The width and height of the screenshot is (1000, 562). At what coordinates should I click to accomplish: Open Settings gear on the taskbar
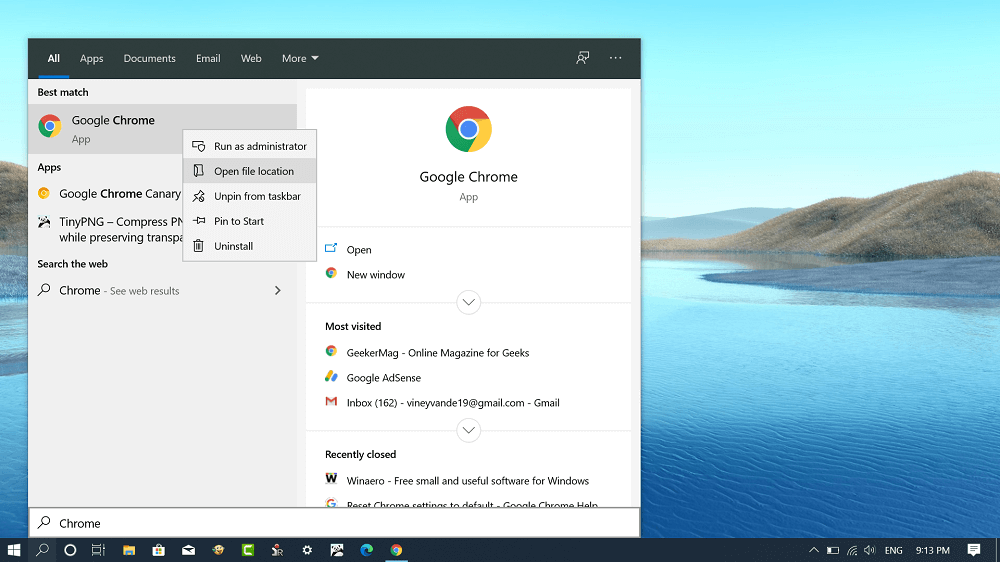tap(307, 550)
